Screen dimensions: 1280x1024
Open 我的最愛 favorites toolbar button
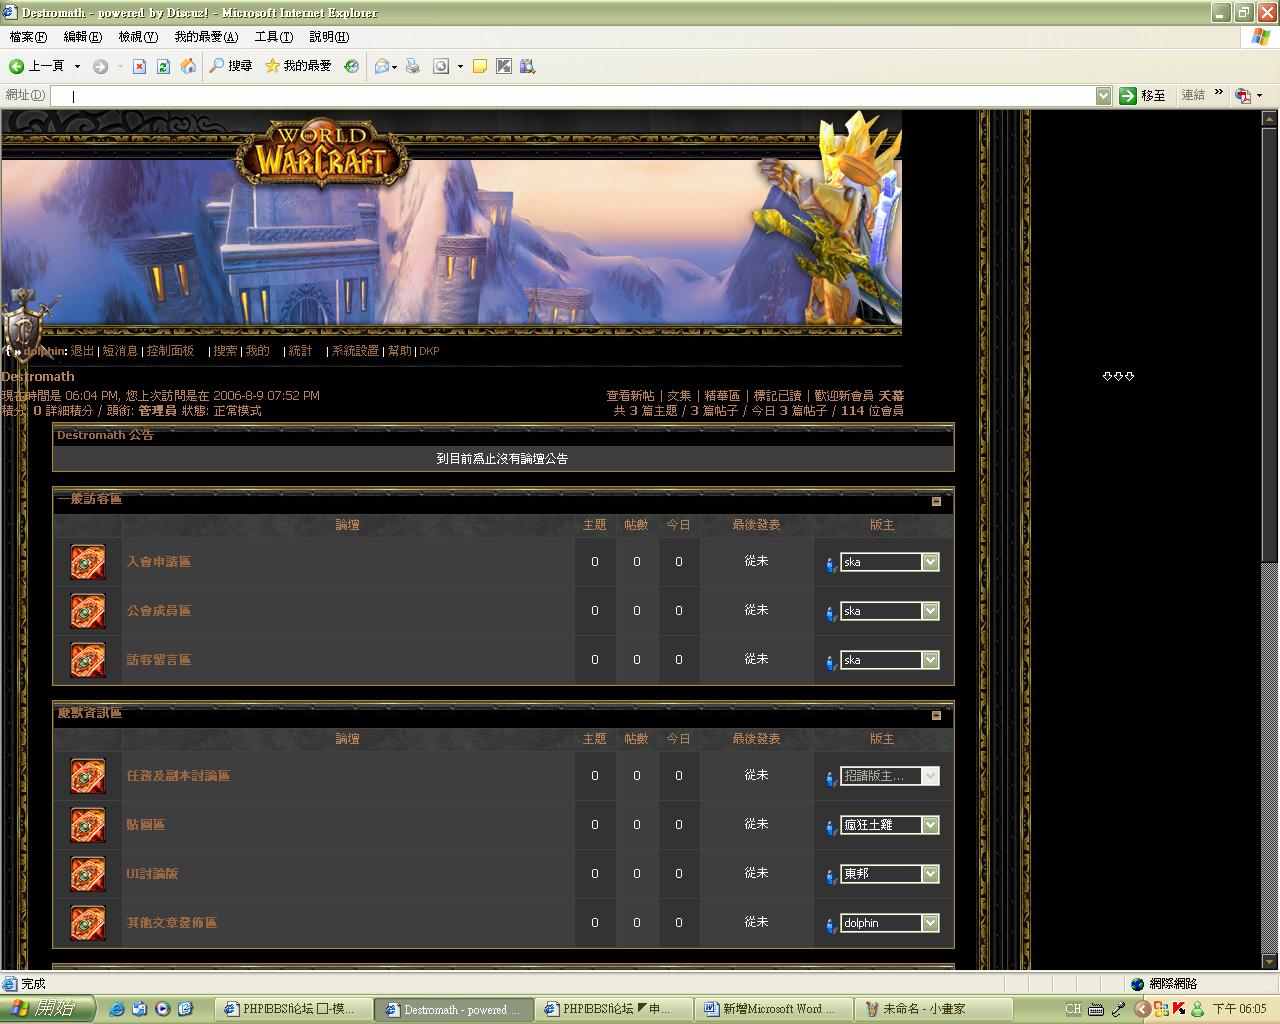coord(298,66)
